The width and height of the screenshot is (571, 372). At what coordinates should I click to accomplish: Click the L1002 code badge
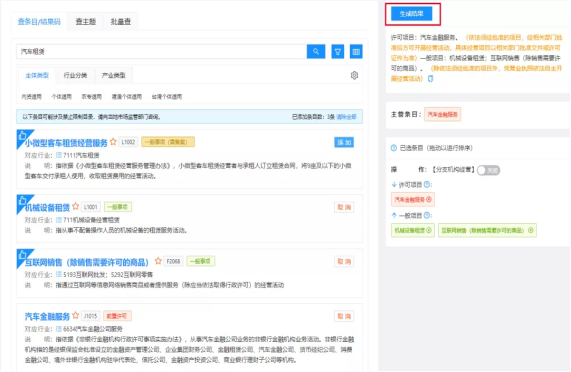pyautogui.click(x=128, y=142)
